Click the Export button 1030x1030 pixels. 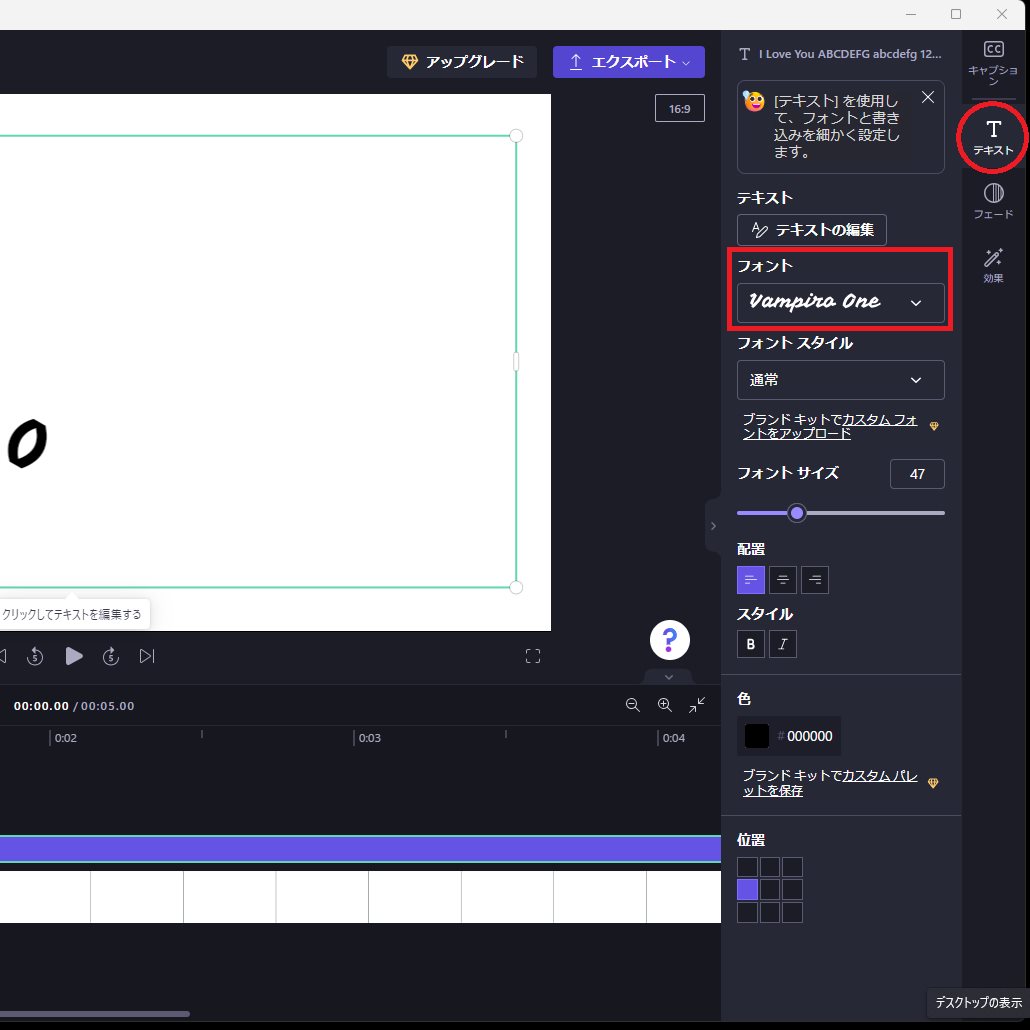pos(629,62)
